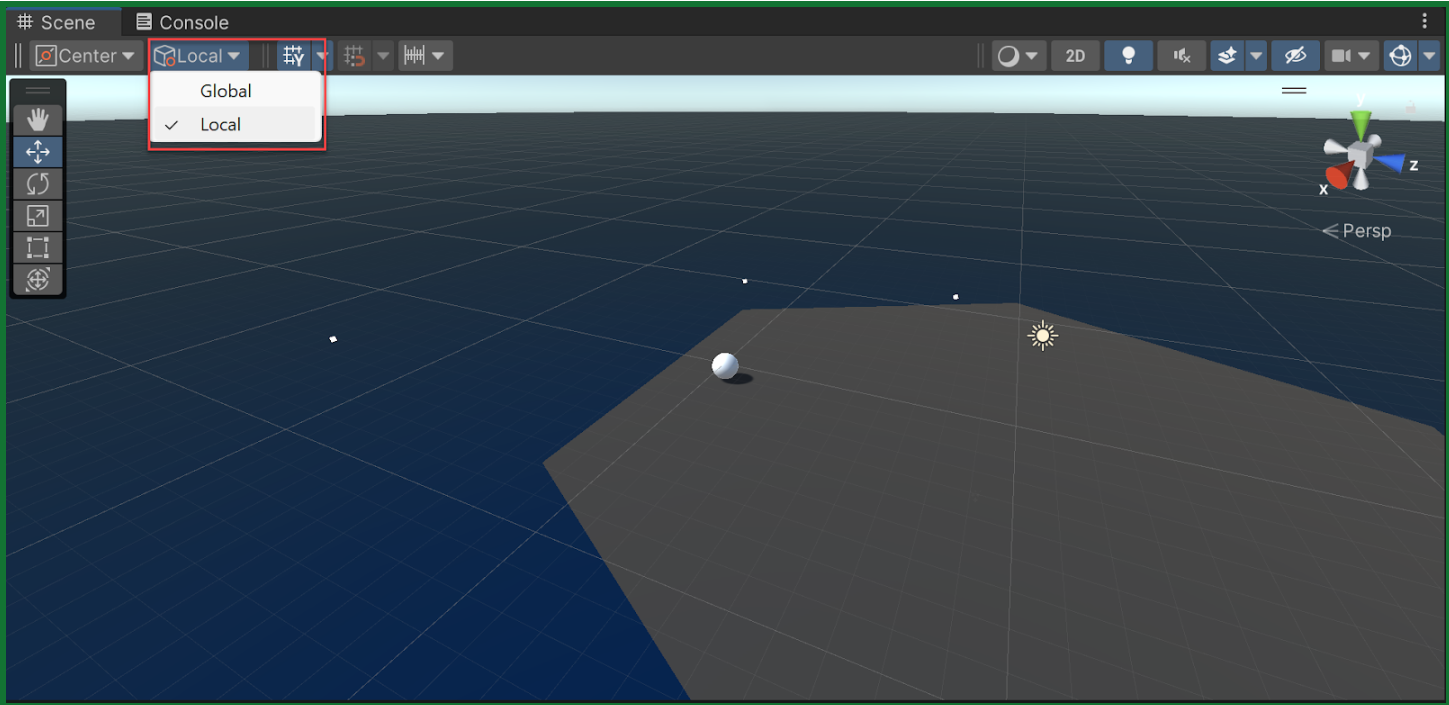Image resolution: width=1449 pixels, height=705 pixels.
Task: Select the Scale tool
Action: click(x=38, y=216)
